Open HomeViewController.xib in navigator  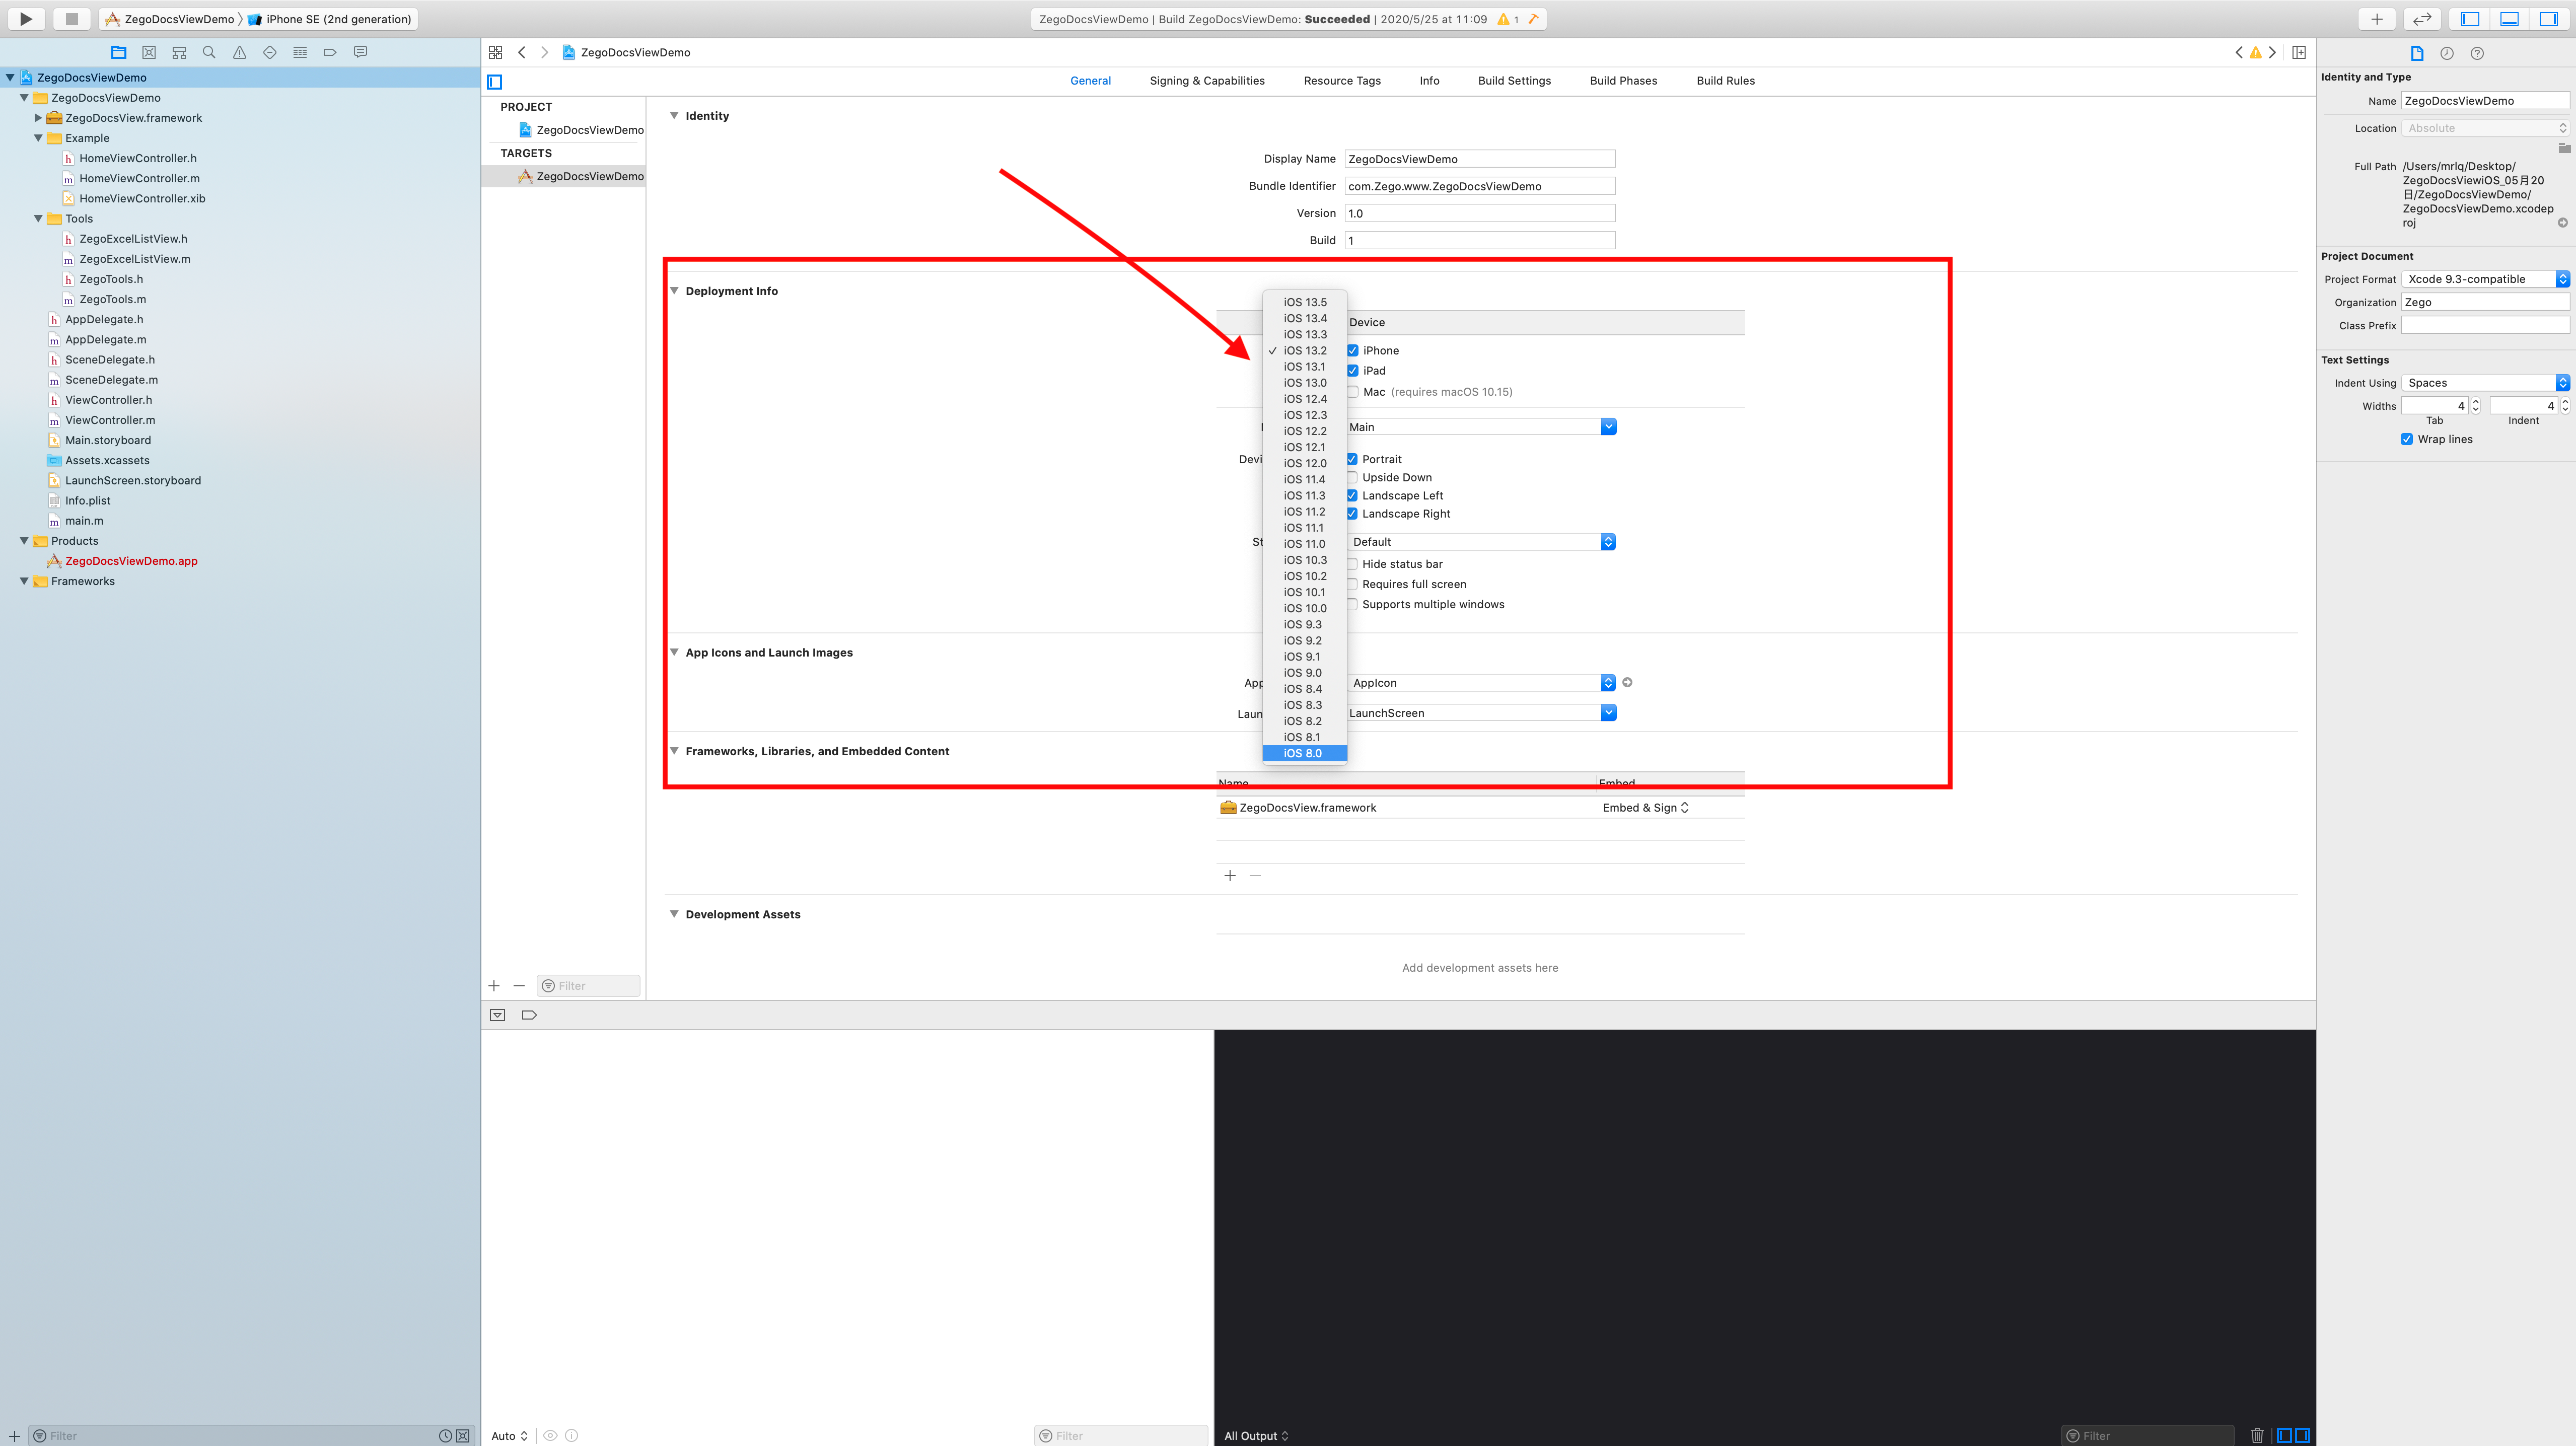pyautogui.click(x=142, y=198)
